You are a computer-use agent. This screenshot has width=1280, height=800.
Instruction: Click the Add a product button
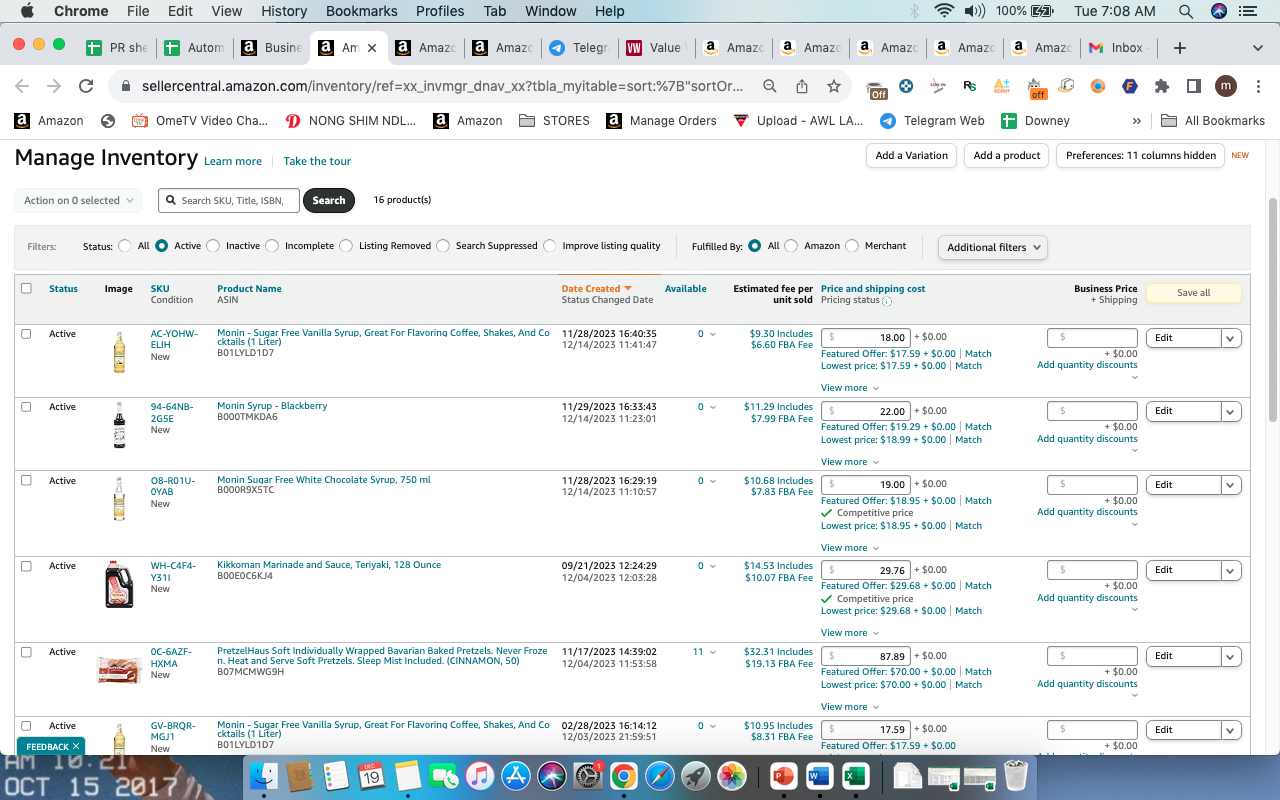pos(1007,156)
